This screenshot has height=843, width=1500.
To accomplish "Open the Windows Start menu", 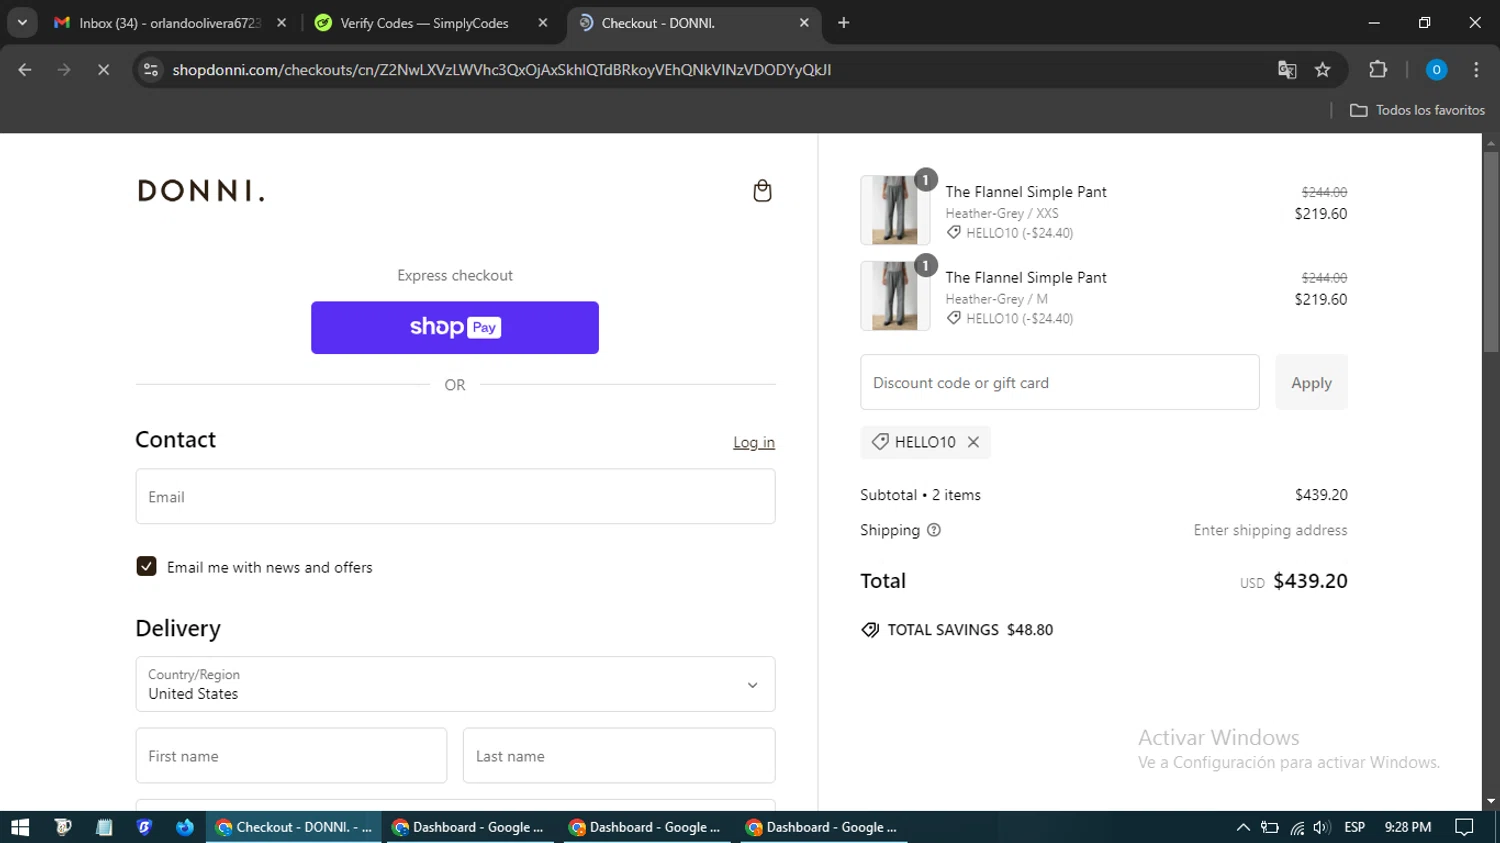I will pos(20,827).
